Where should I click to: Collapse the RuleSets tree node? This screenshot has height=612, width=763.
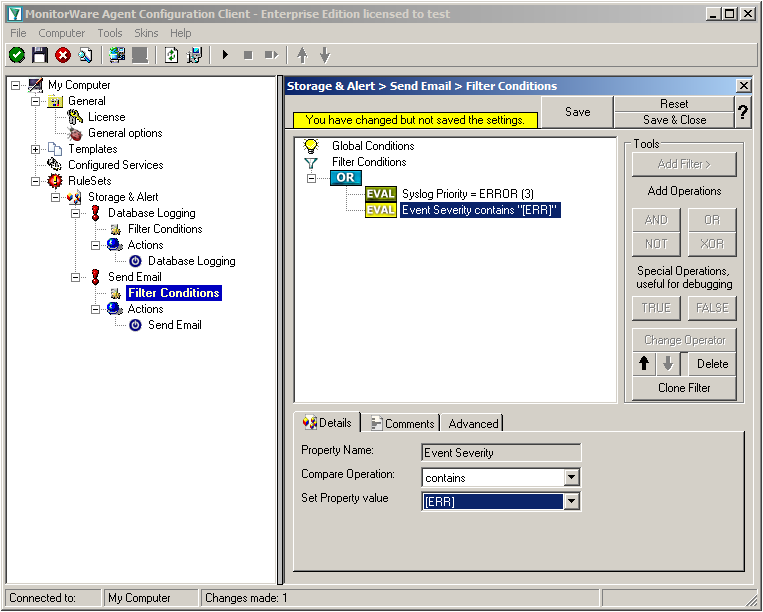click(x=35, y=181)
